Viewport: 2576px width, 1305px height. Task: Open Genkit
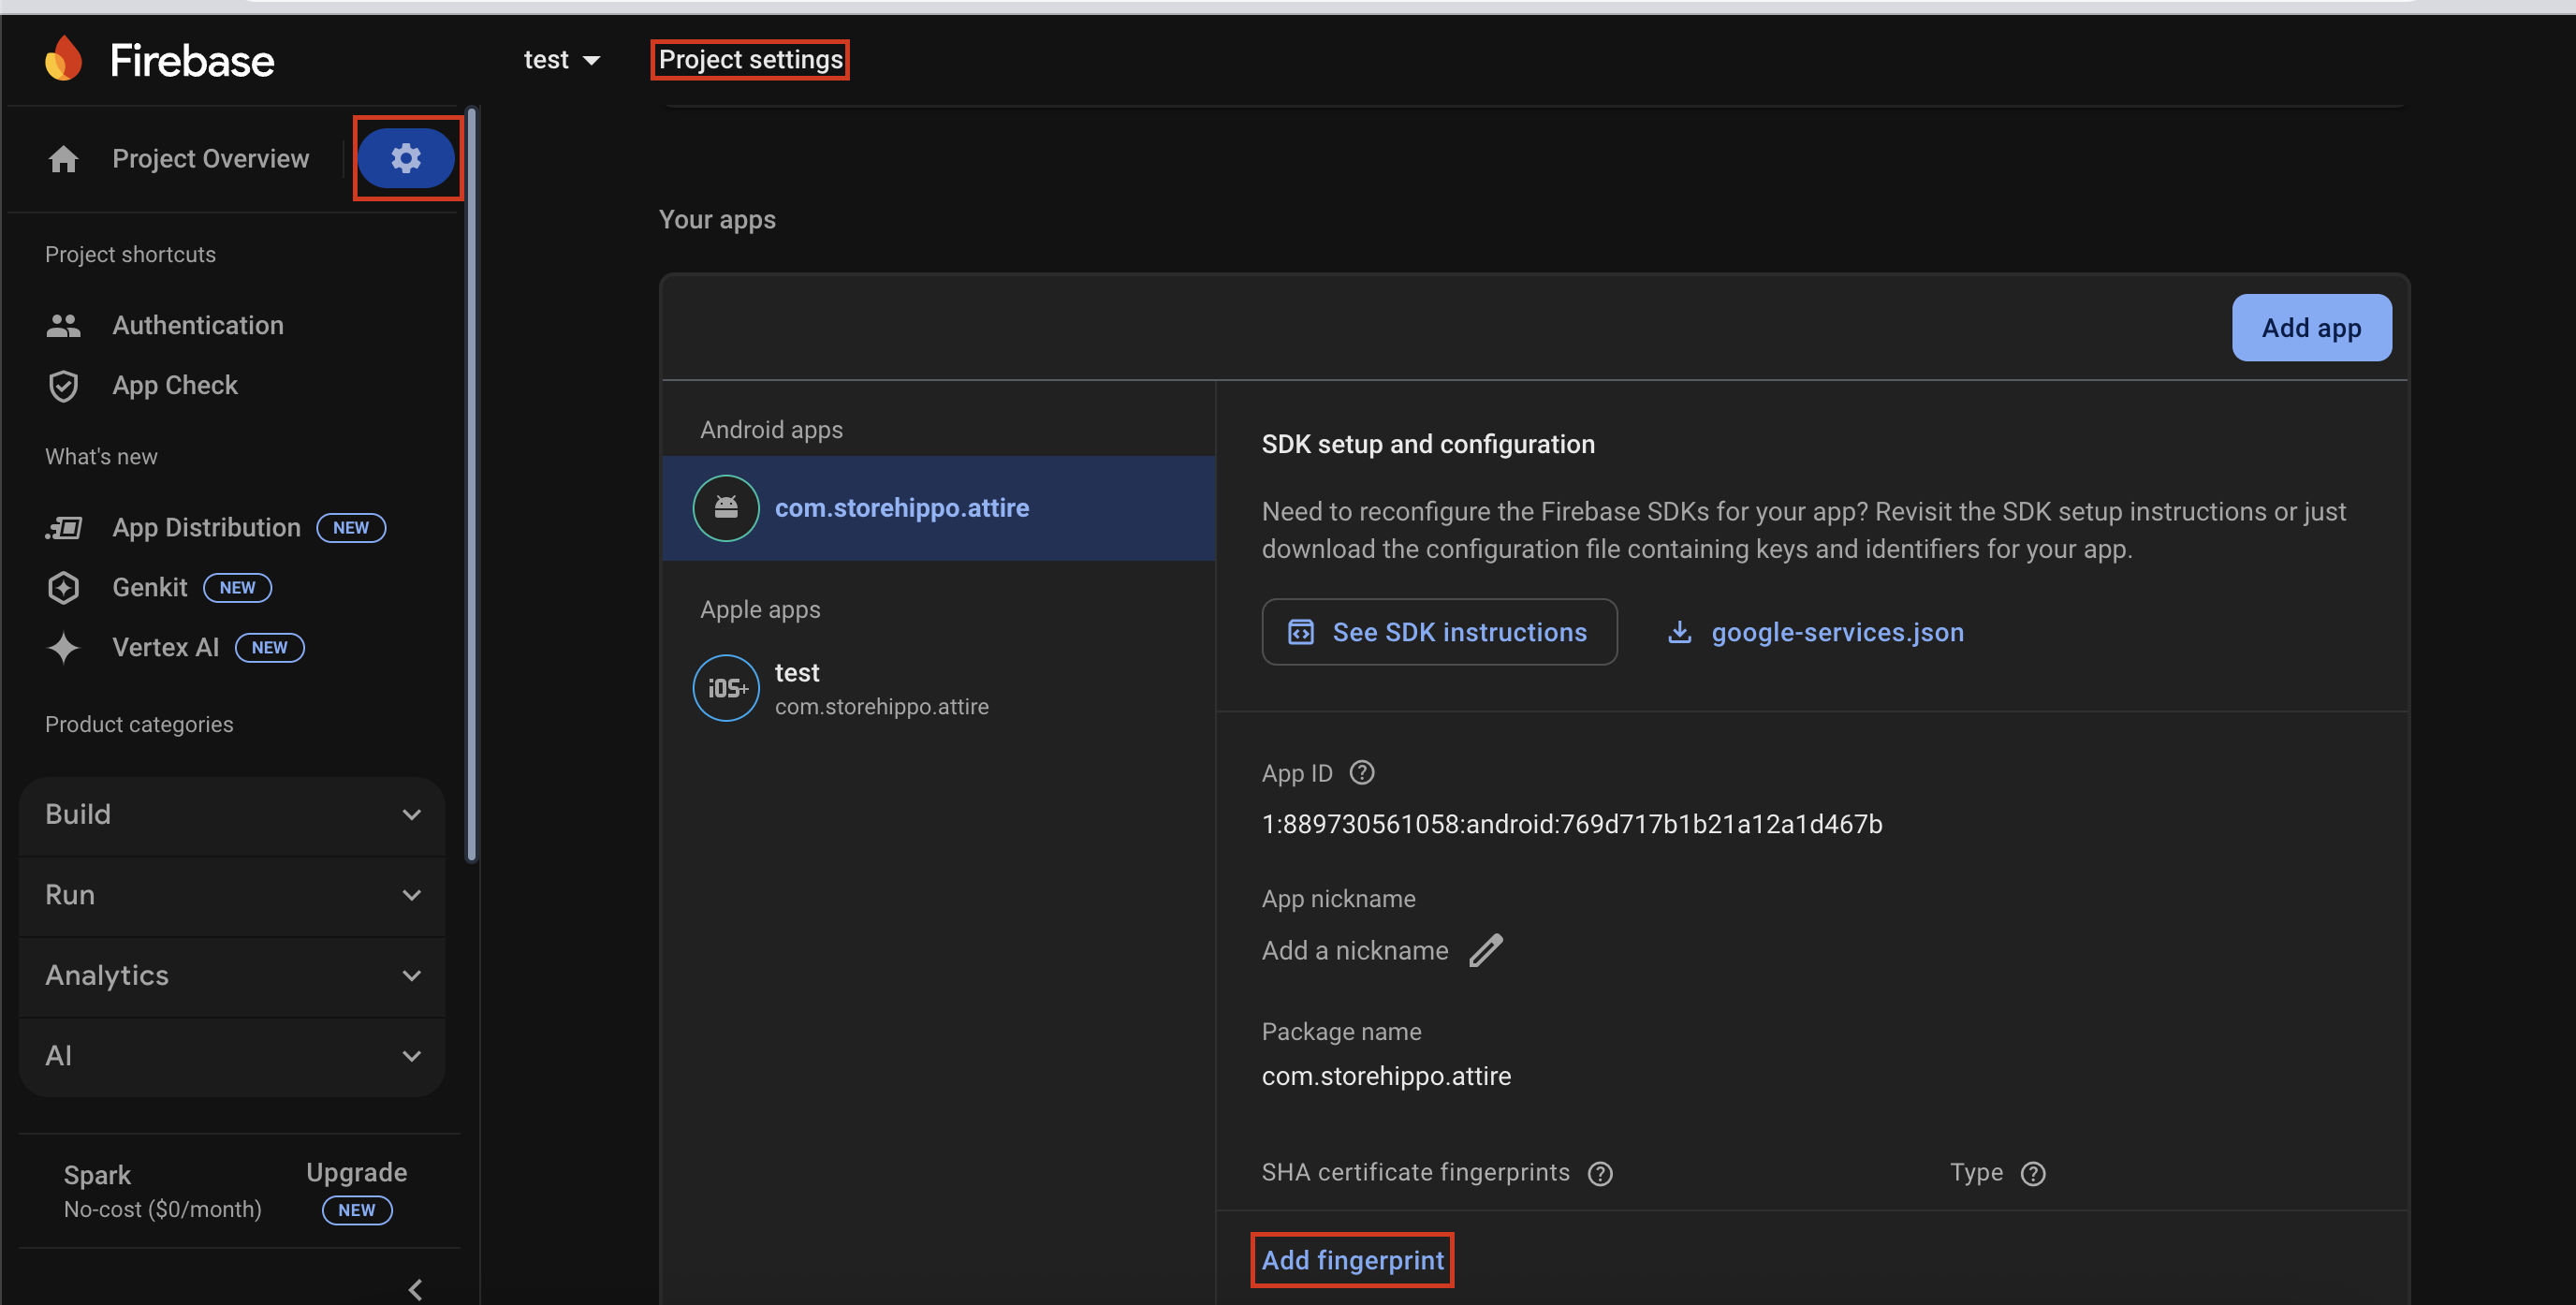(x=150, y=587)
